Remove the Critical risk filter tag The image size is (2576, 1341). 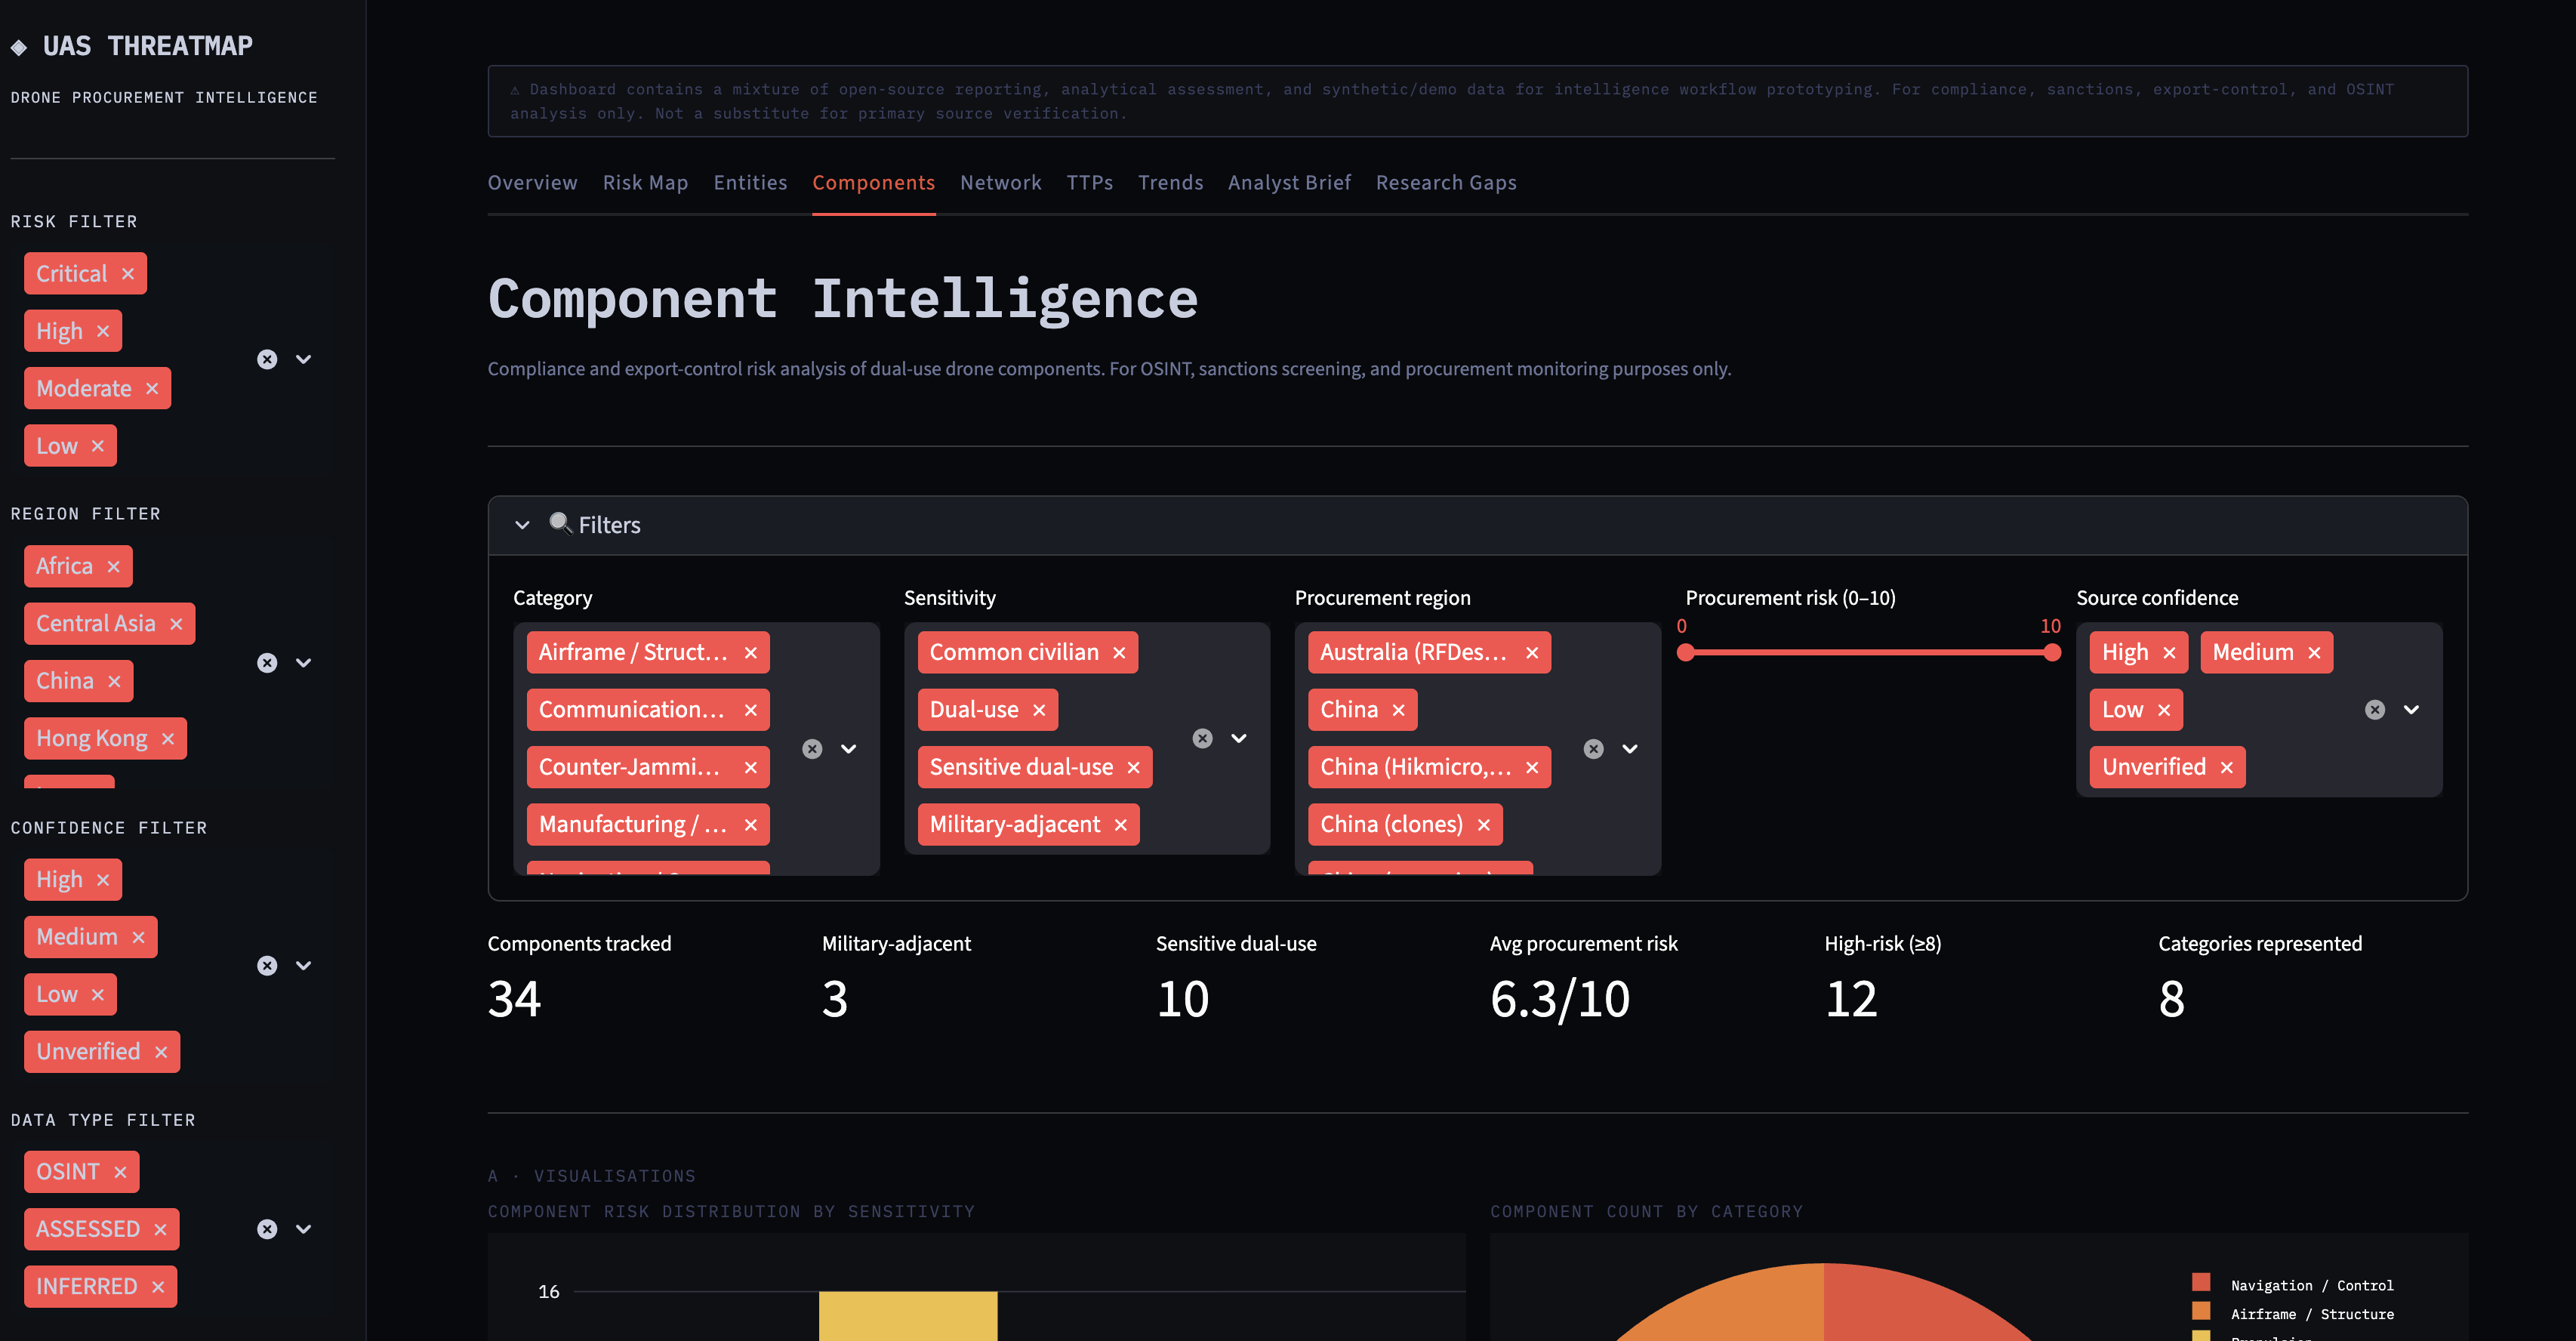[128, 274]
